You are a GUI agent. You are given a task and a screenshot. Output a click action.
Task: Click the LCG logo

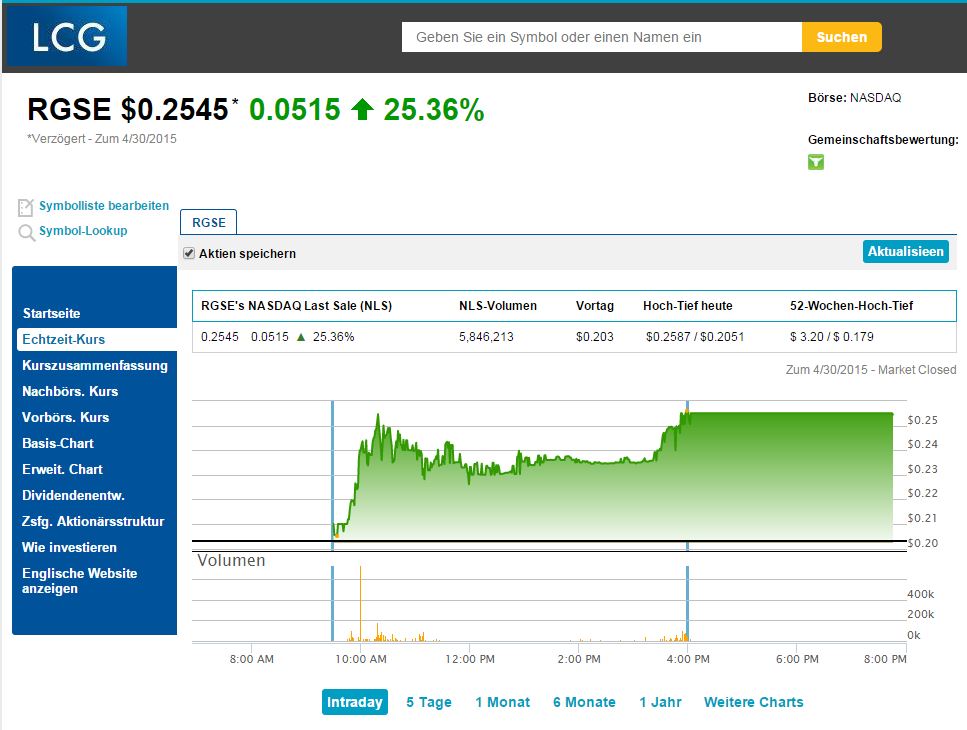point(67,36)
